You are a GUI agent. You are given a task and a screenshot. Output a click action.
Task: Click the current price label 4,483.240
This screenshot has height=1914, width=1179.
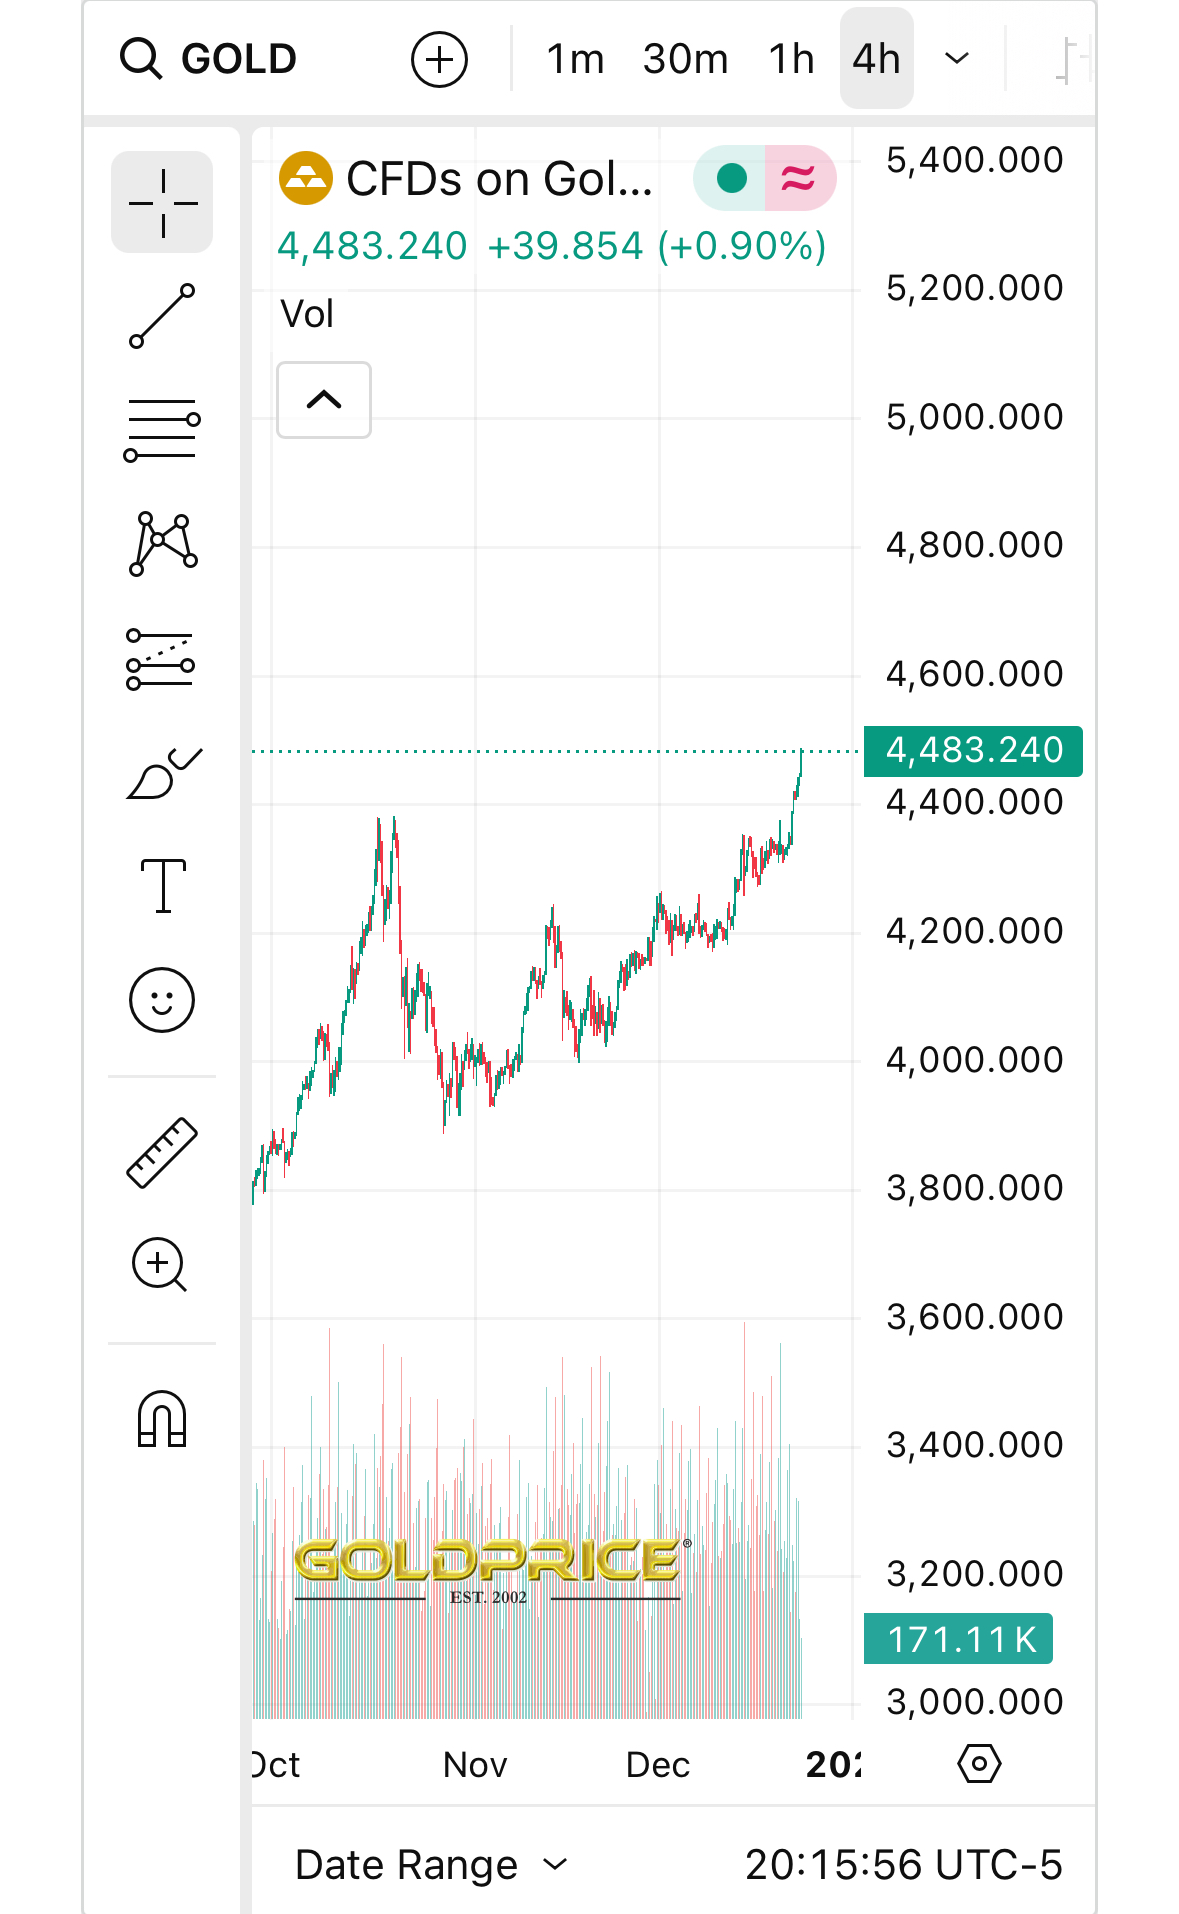[x=973, y=751]
